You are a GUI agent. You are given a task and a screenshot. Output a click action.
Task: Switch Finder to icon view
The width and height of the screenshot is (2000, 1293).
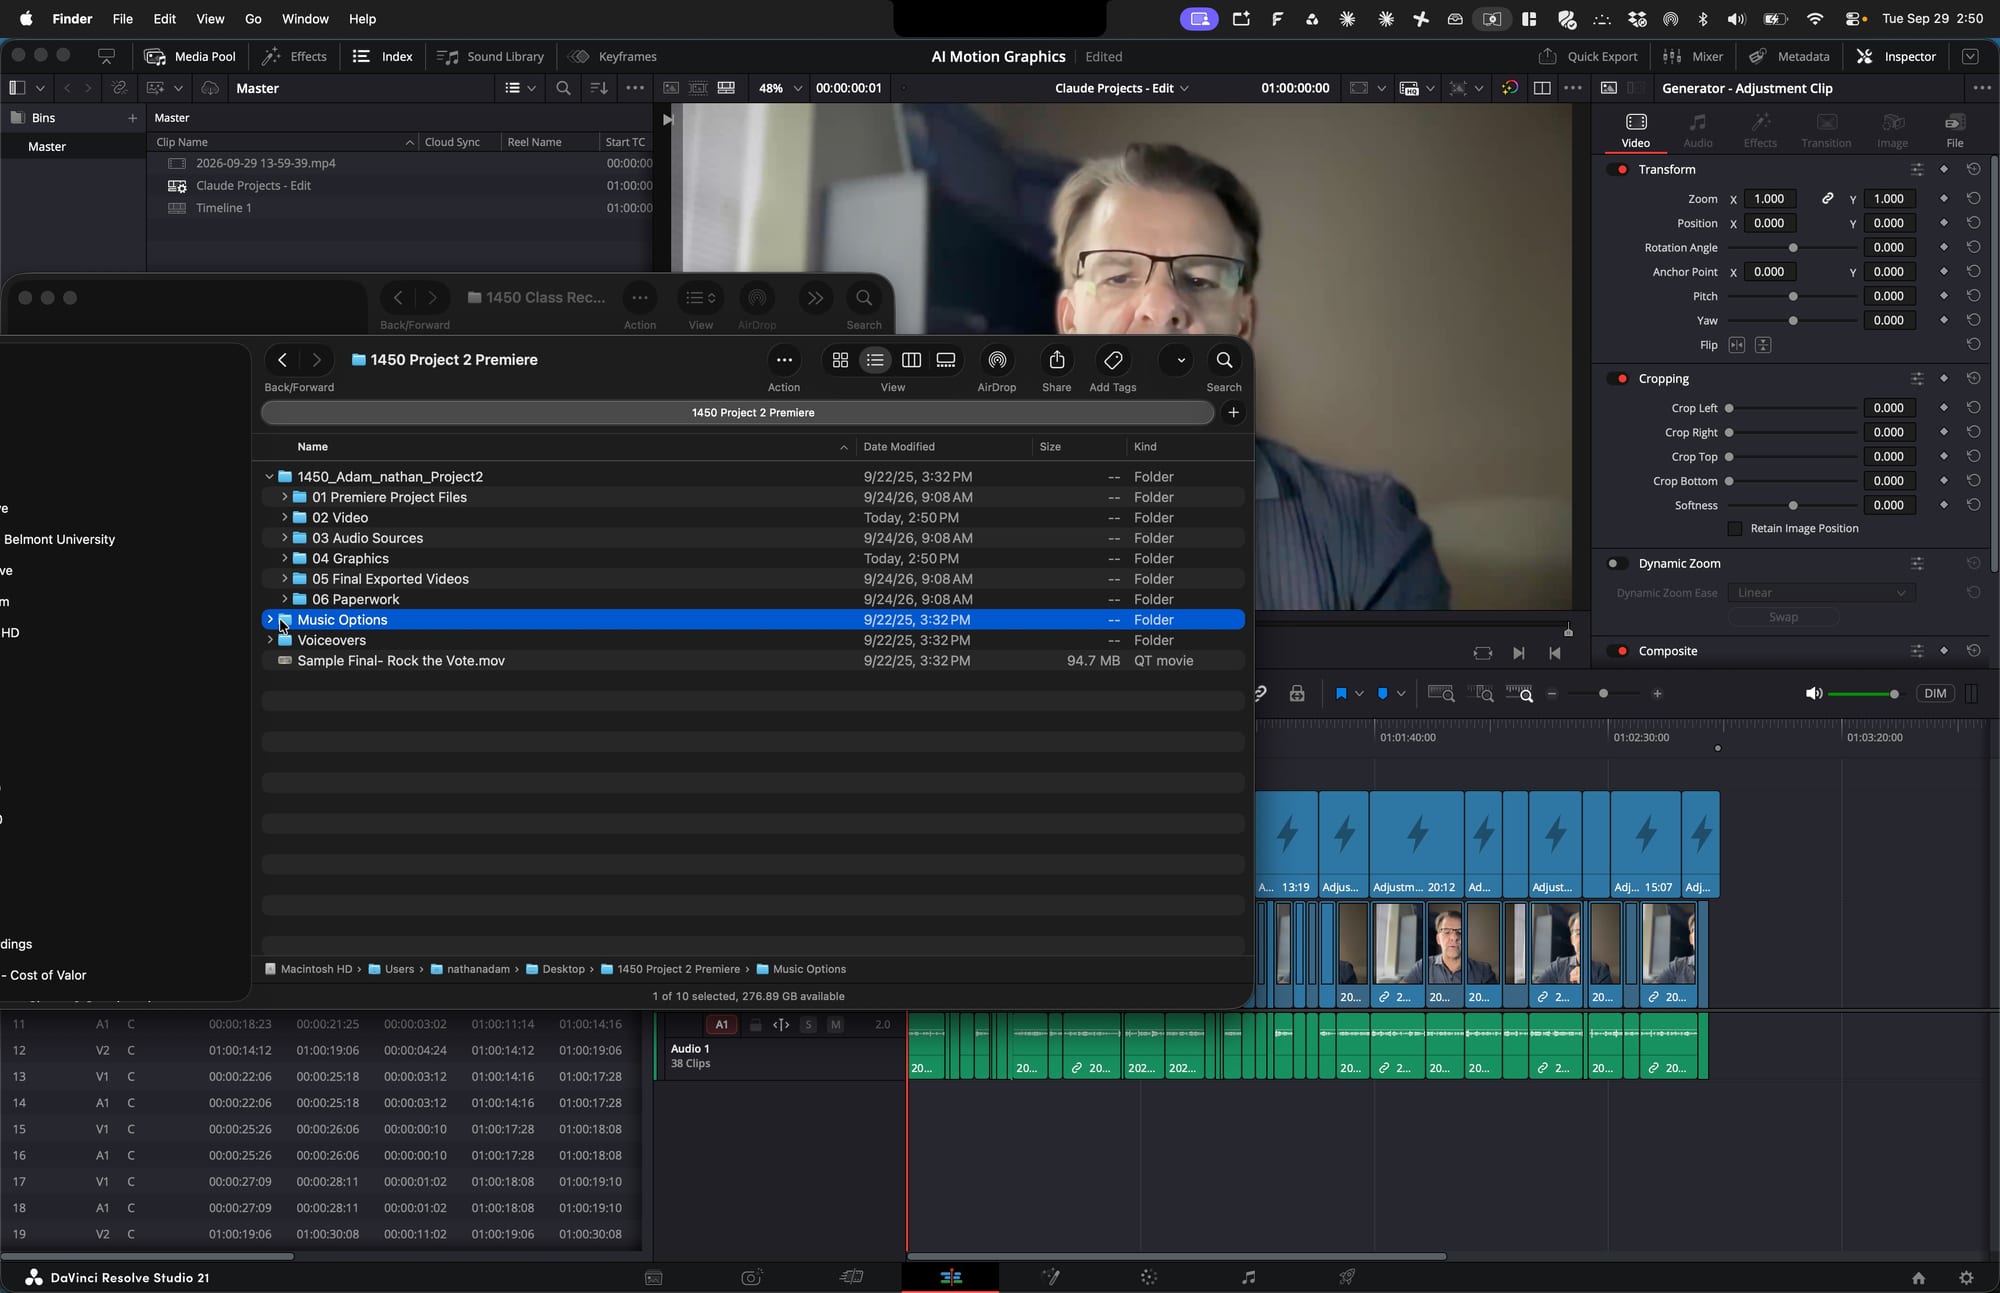pos(840,360)
